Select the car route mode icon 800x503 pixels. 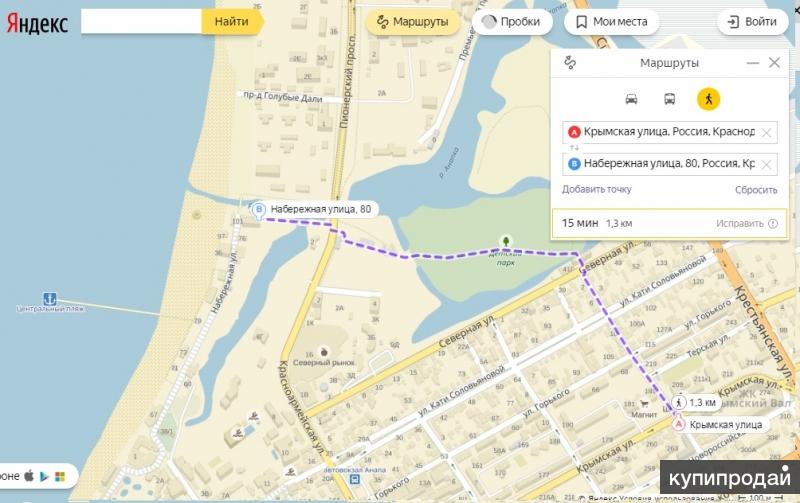click(631, 99)
